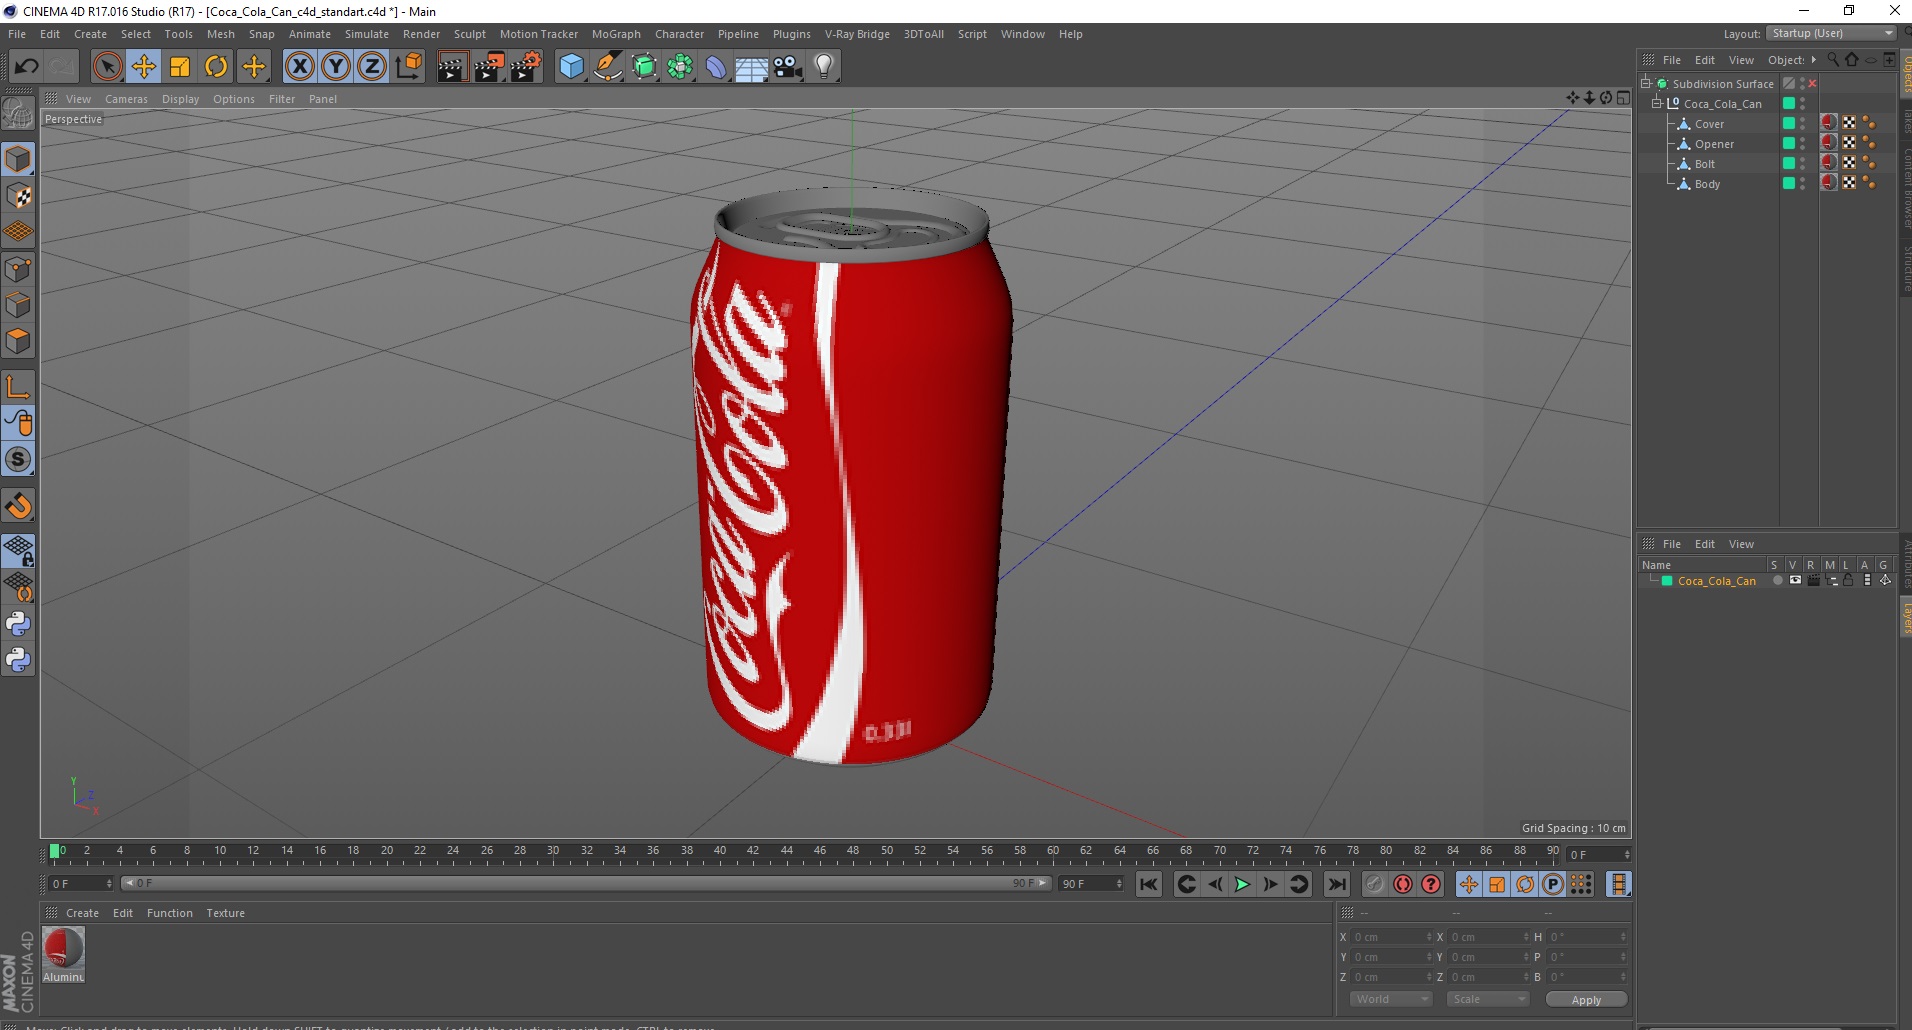Screen dimensions: 1912x1030
Task: Switch to Texture mode icon
Action: (x=18, y=196)
